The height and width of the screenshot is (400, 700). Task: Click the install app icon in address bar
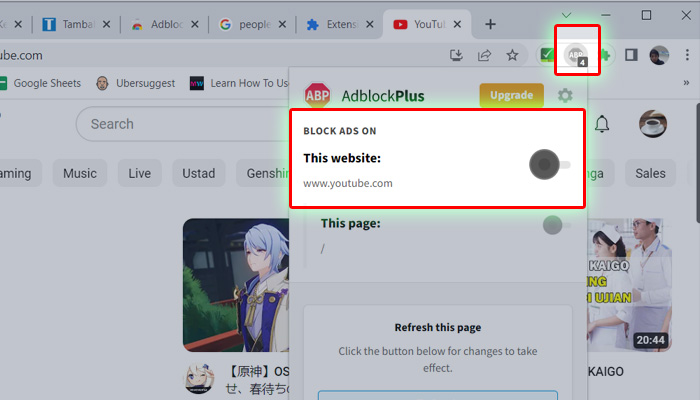pos(456,55)
